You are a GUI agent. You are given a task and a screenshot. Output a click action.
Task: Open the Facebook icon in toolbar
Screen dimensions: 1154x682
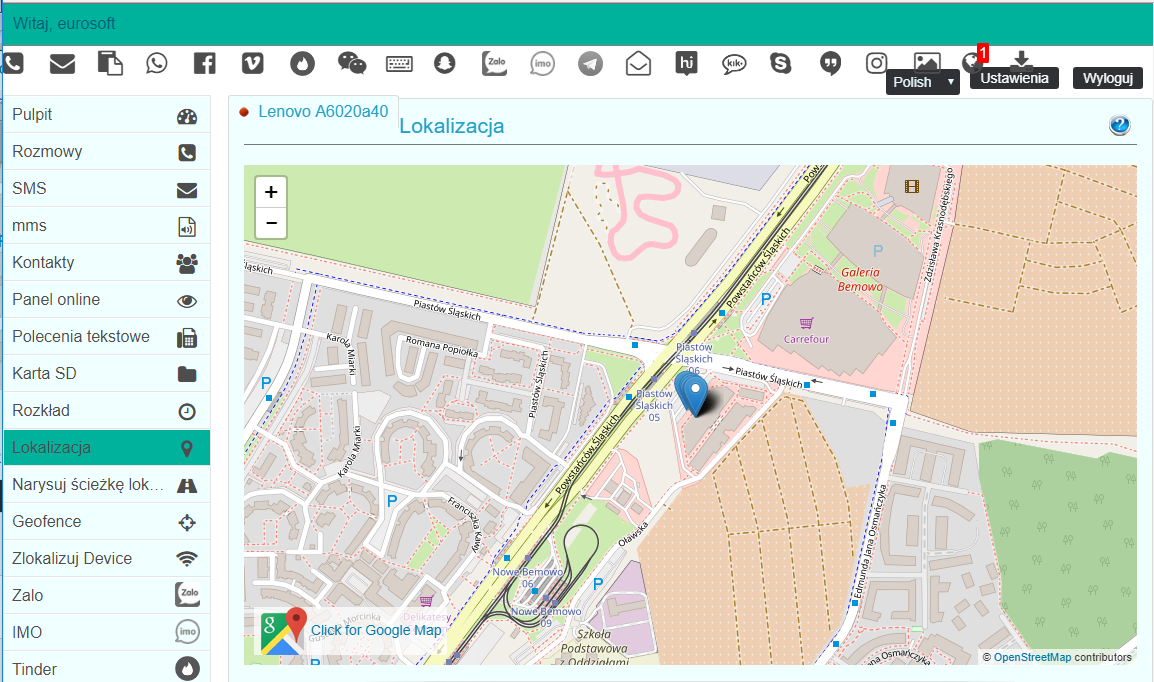[204, 64]
